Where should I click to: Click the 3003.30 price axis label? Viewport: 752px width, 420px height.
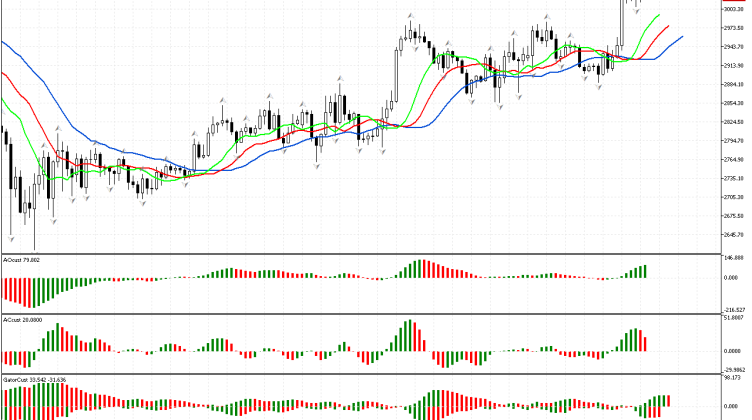734,8
